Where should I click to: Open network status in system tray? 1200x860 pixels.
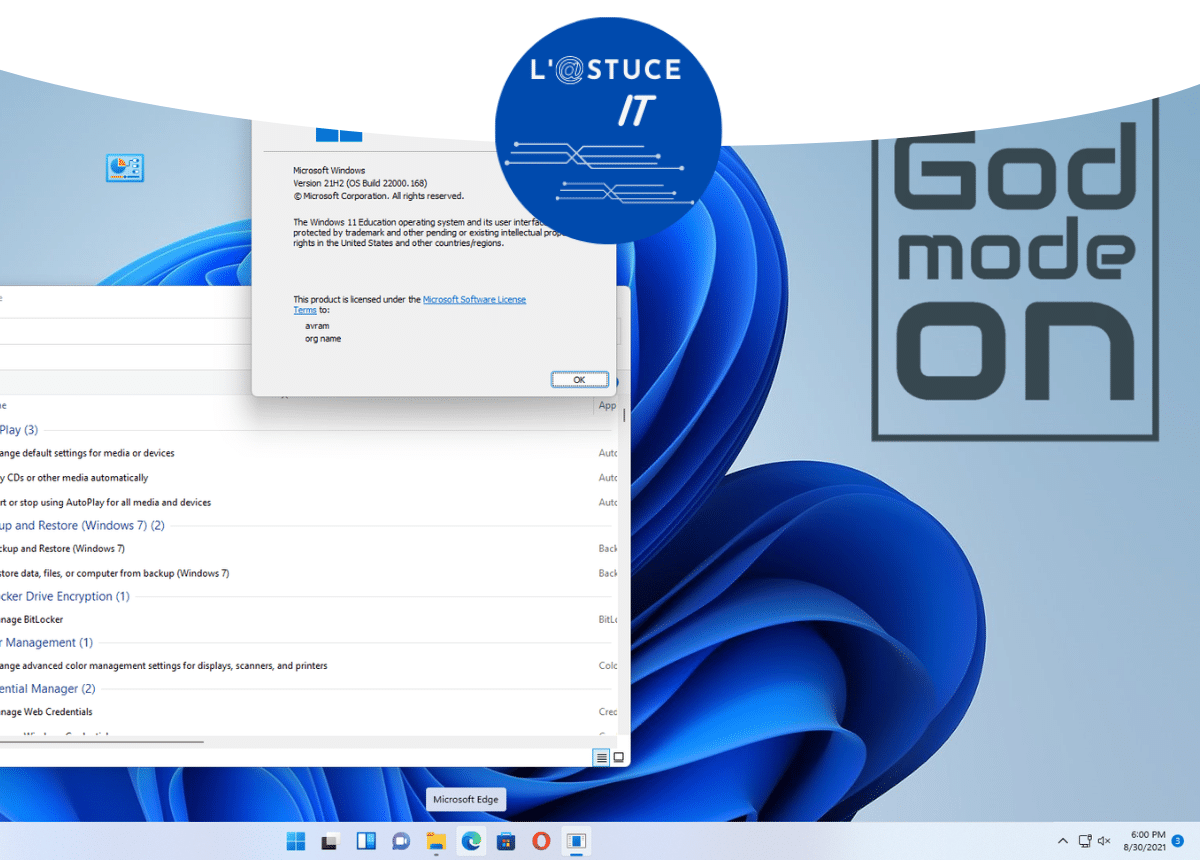(x=1085, y=841)
